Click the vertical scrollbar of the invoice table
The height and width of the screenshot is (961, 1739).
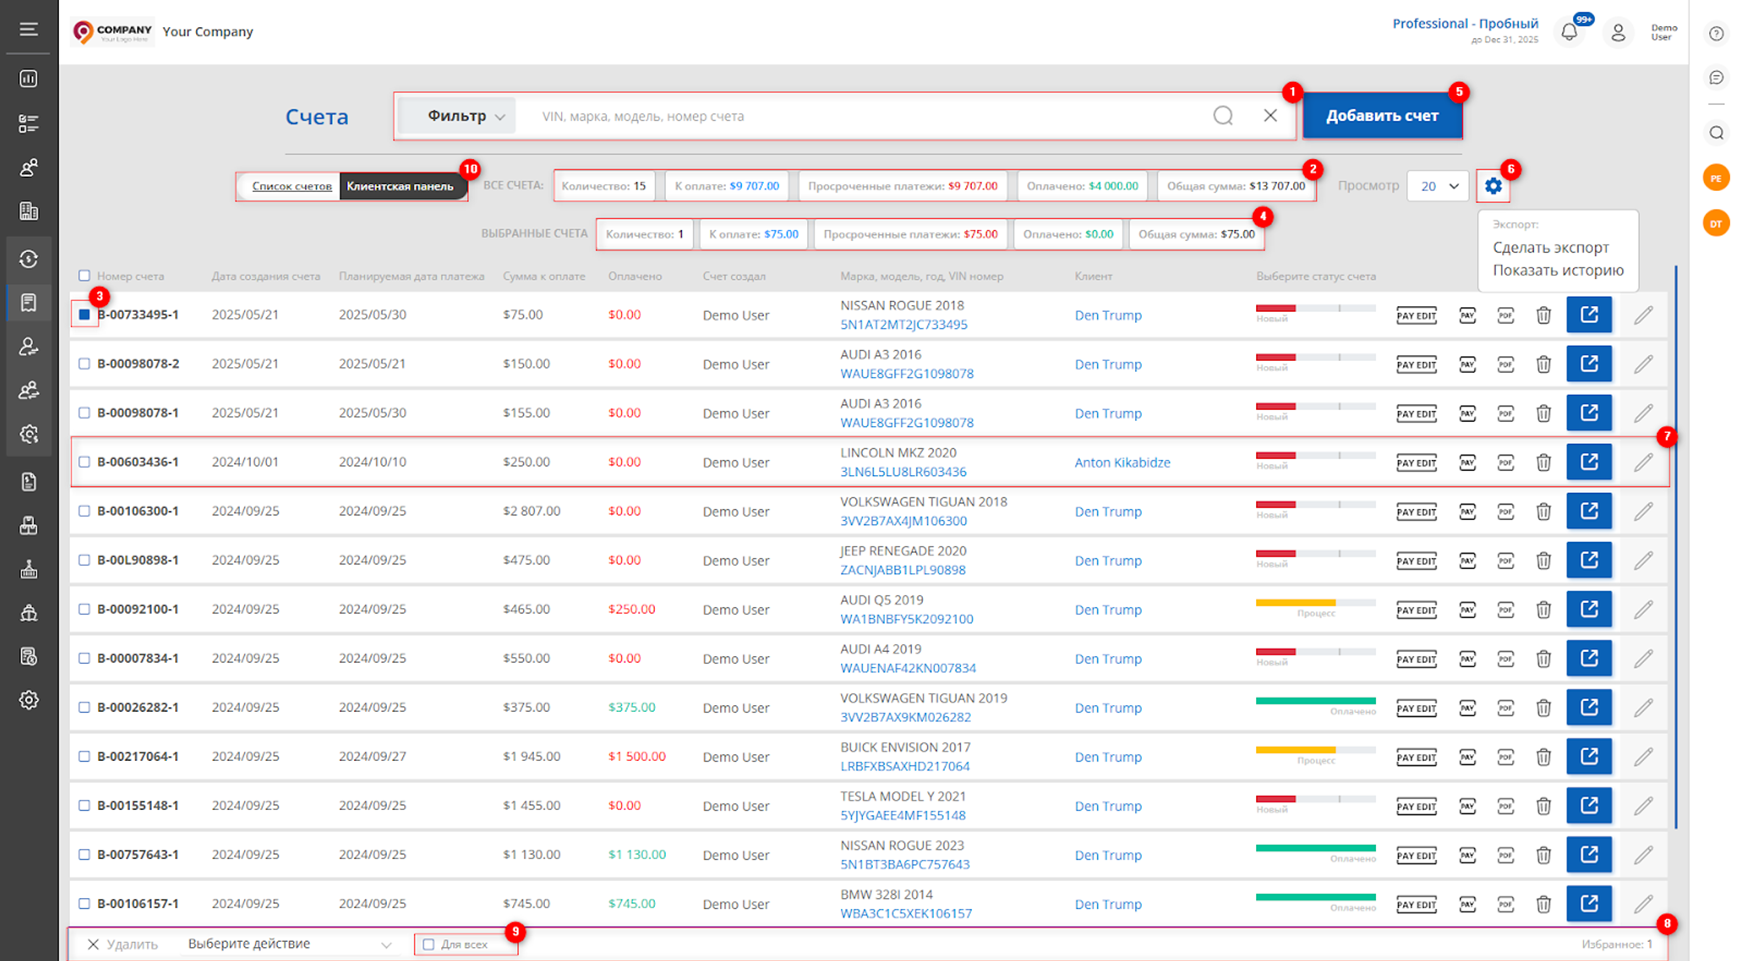click(x=1675, y=546)
